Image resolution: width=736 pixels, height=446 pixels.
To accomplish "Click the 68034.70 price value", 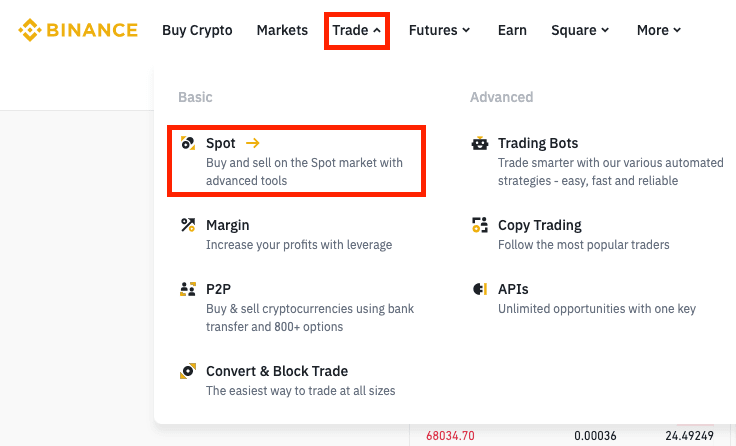I will 450,436.
